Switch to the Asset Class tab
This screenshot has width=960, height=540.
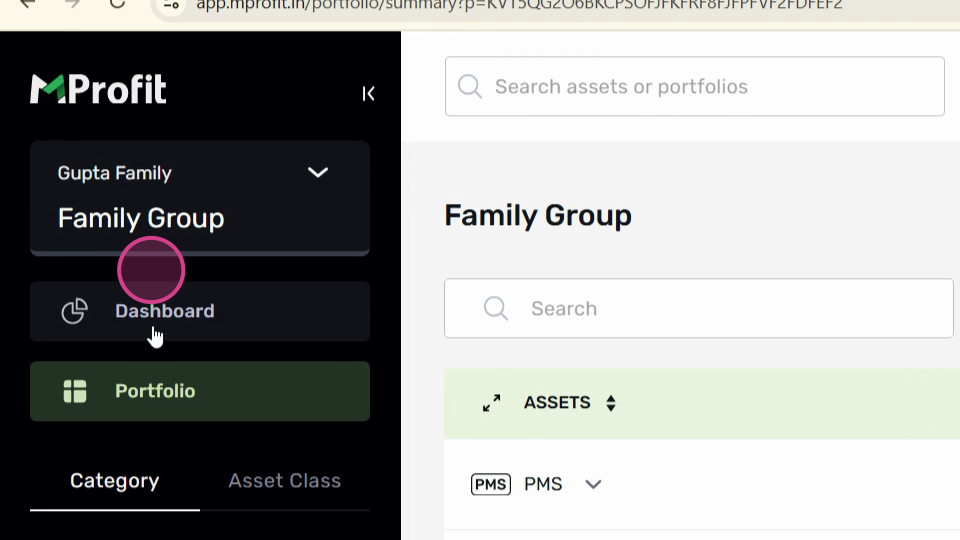coord(285,481)
